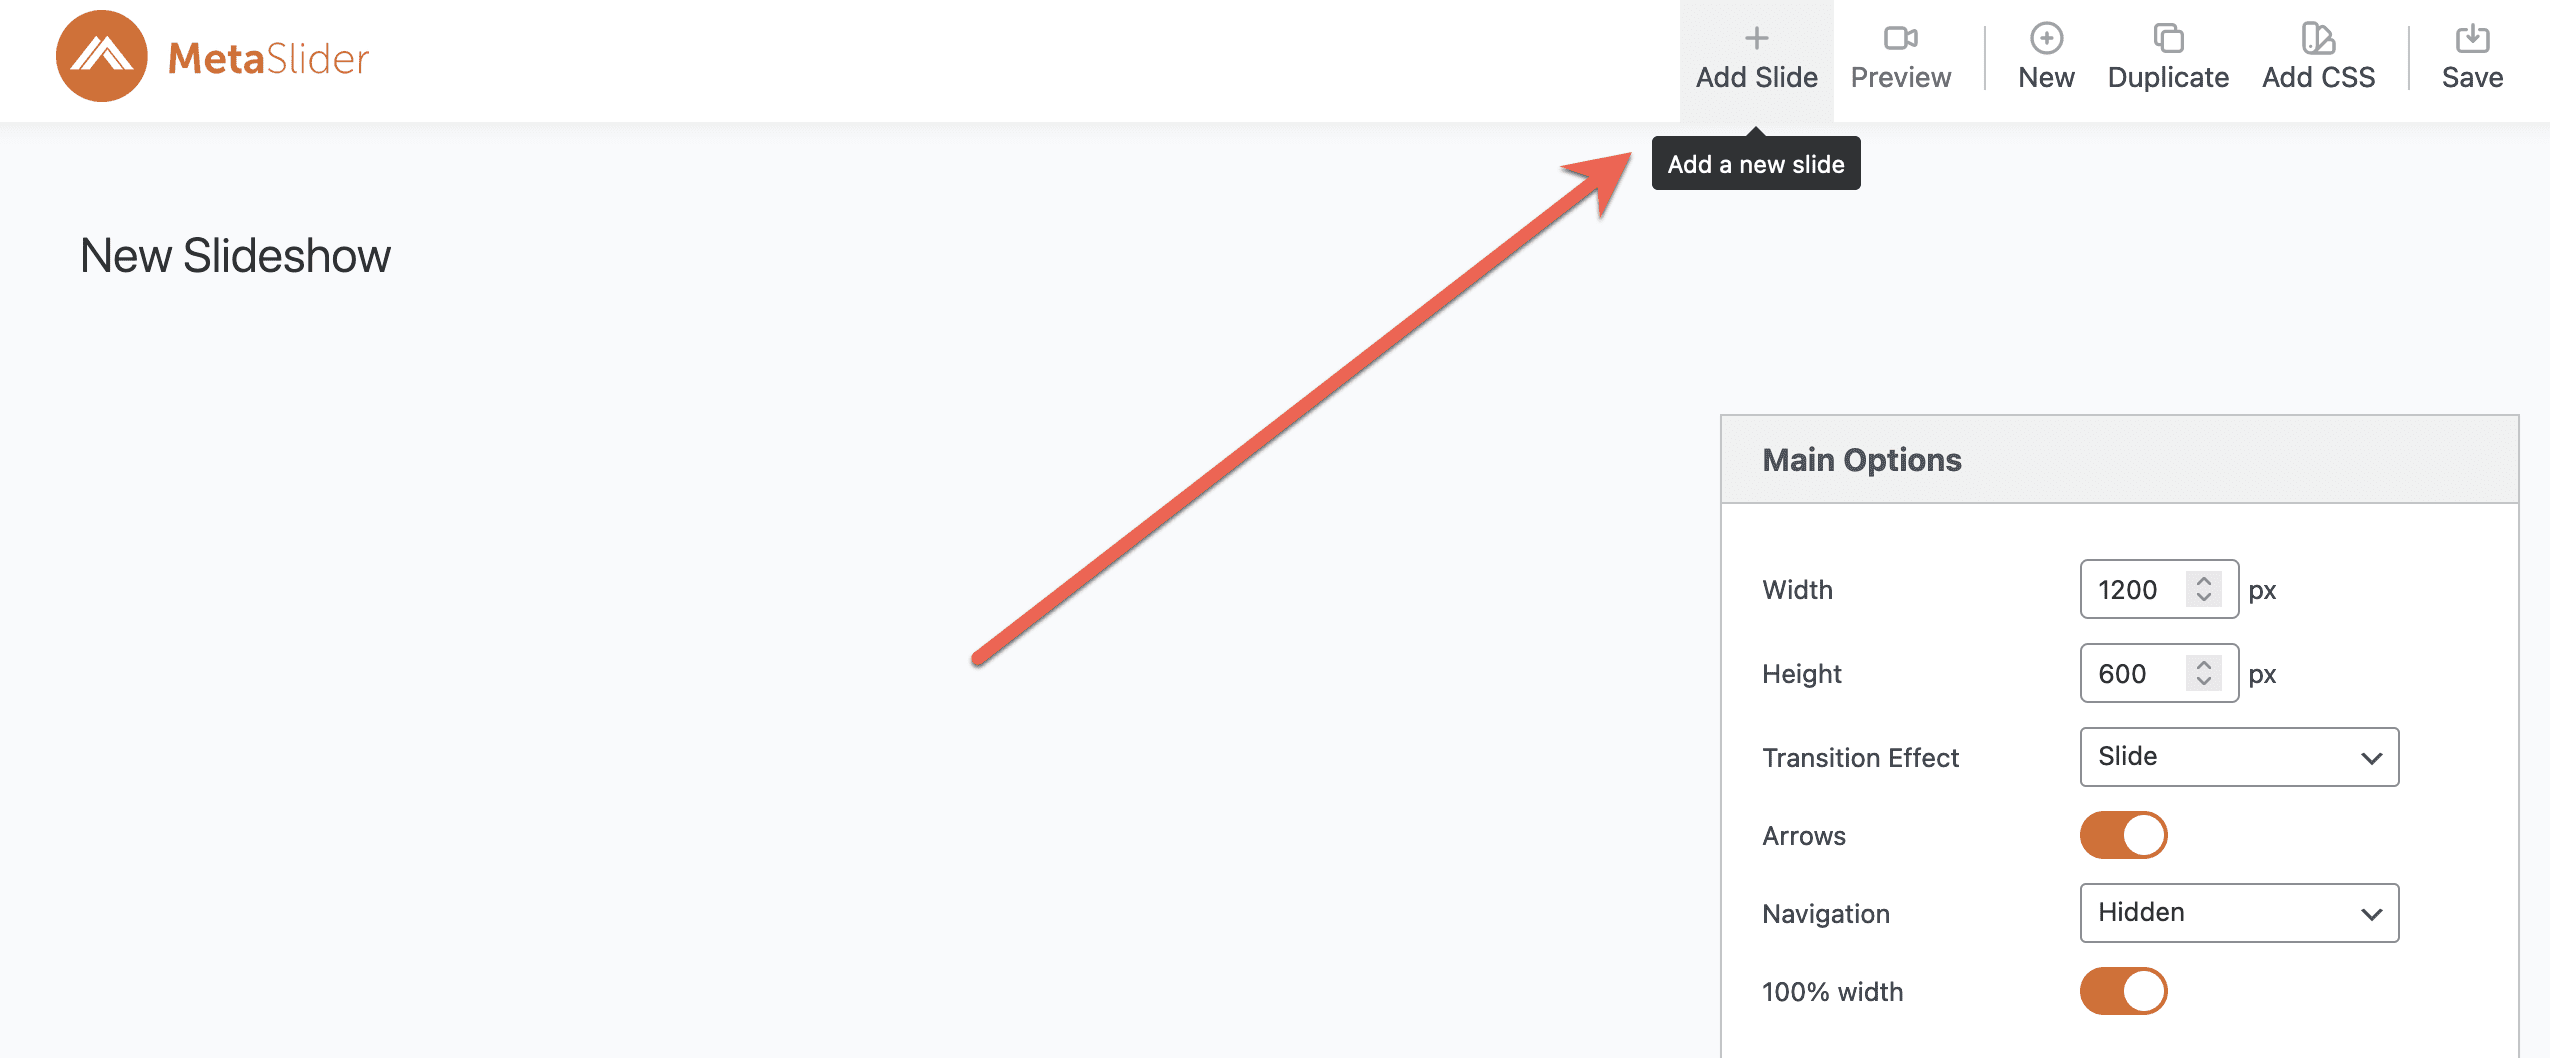Click the MetaSlider brand name text
Image resolution: width=2550 pixels, height=1058 pixels.
268,58
